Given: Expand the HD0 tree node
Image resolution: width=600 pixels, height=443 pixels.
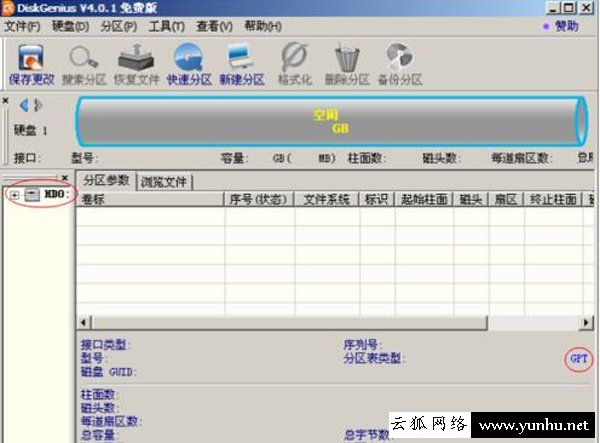Looking at the screenshot, I should (x=14, y=195).
